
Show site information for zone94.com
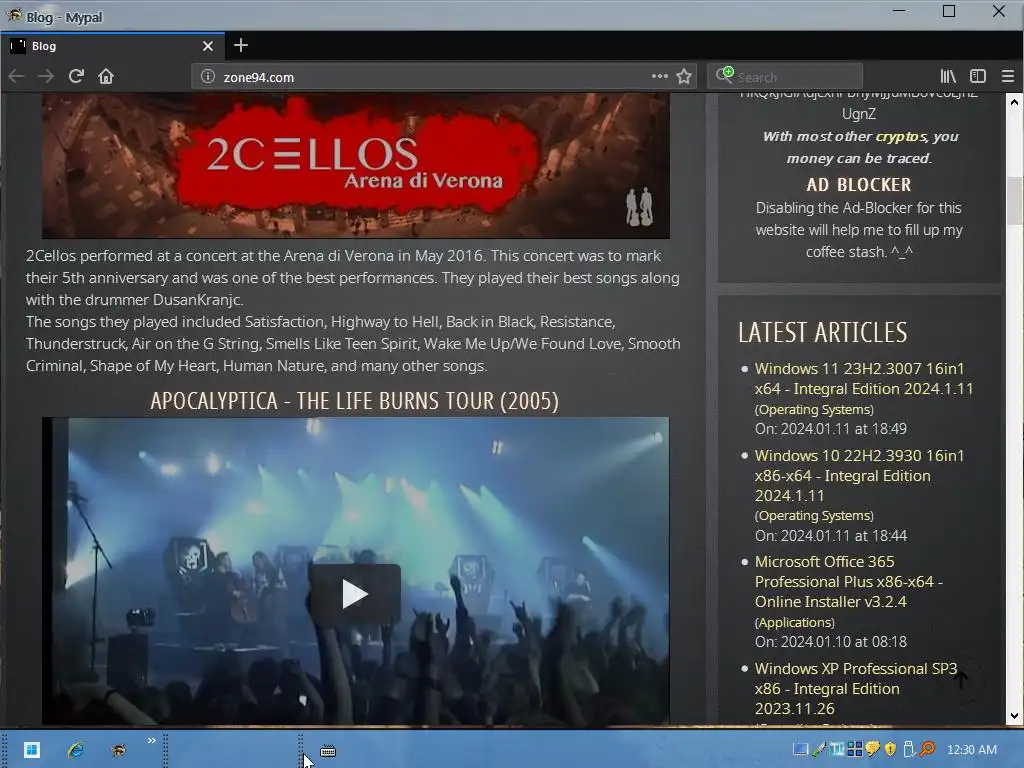[208, 76]
